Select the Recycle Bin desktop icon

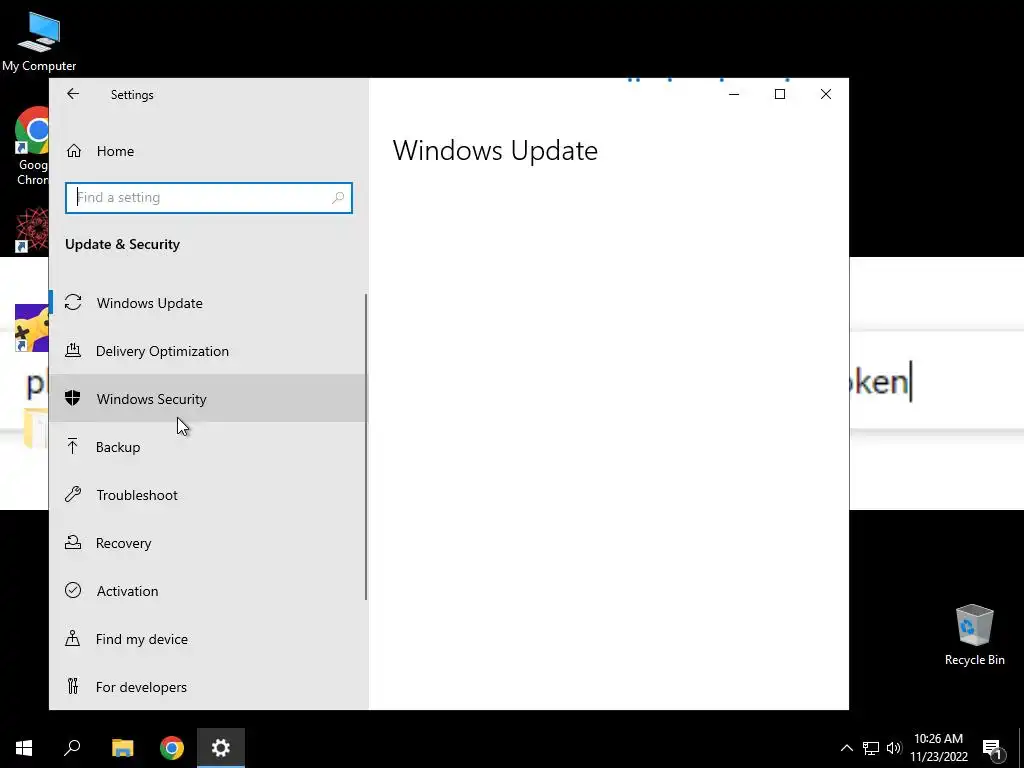tap(974, 635)
